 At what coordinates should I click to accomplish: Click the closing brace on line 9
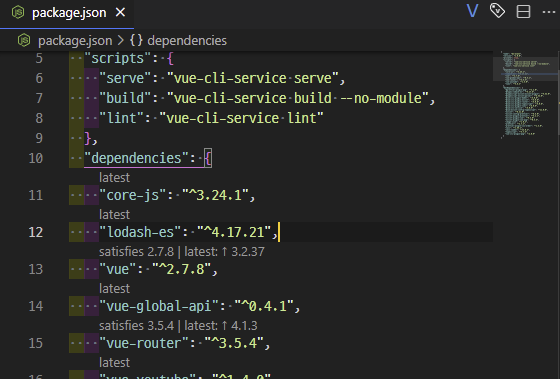[x=88, y=138]
